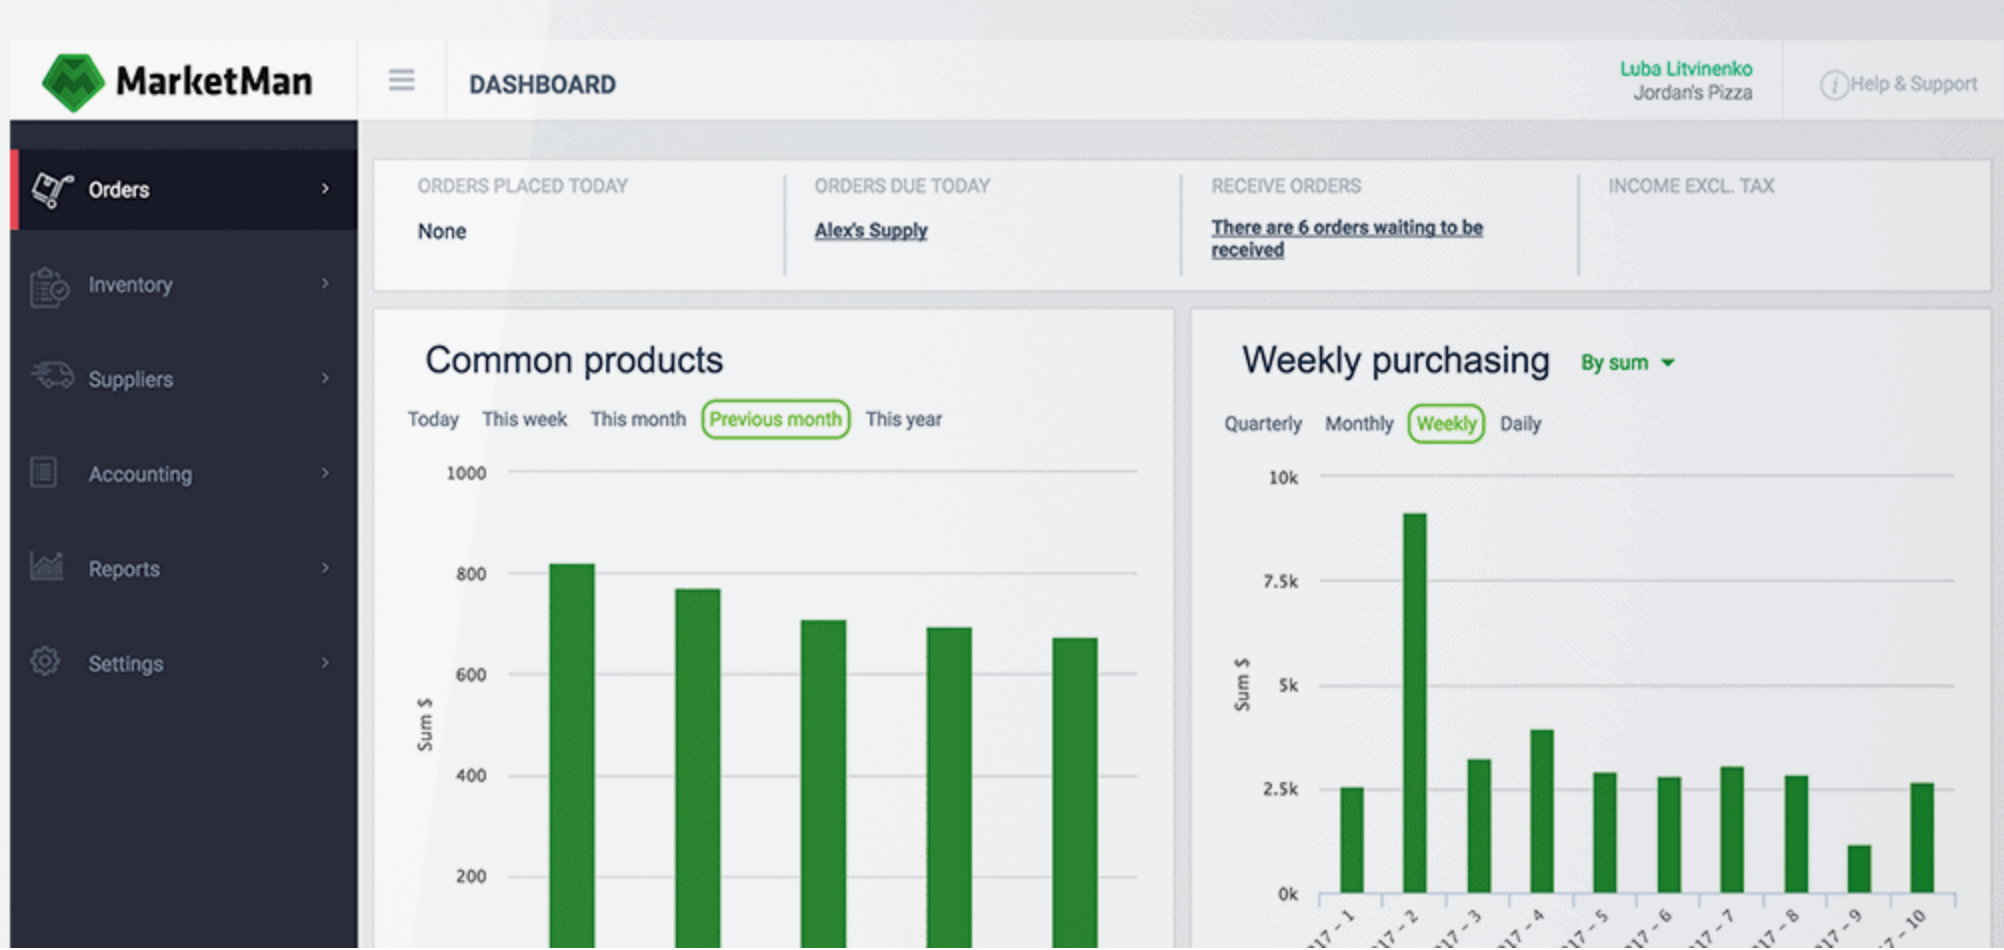Viewport: 2004px width, 950px height.
Task: Click the Reports chart icon
Action: [x=46, y=567]
